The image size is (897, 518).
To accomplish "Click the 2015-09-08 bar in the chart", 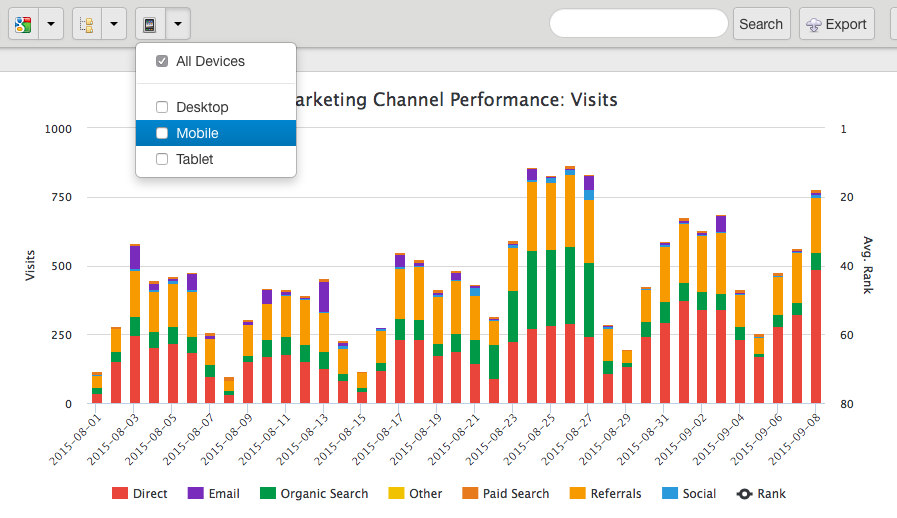I will 816,300.
